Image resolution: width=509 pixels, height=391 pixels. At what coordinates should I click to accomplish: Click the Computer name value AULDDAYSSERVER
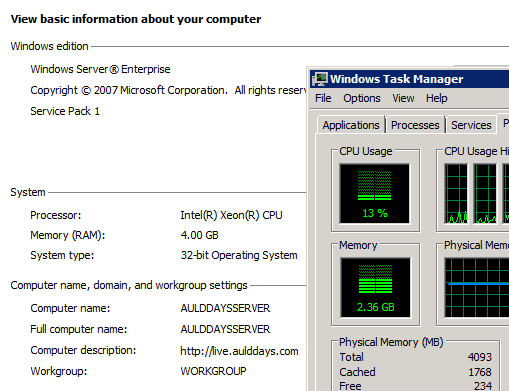click(225, 308)
